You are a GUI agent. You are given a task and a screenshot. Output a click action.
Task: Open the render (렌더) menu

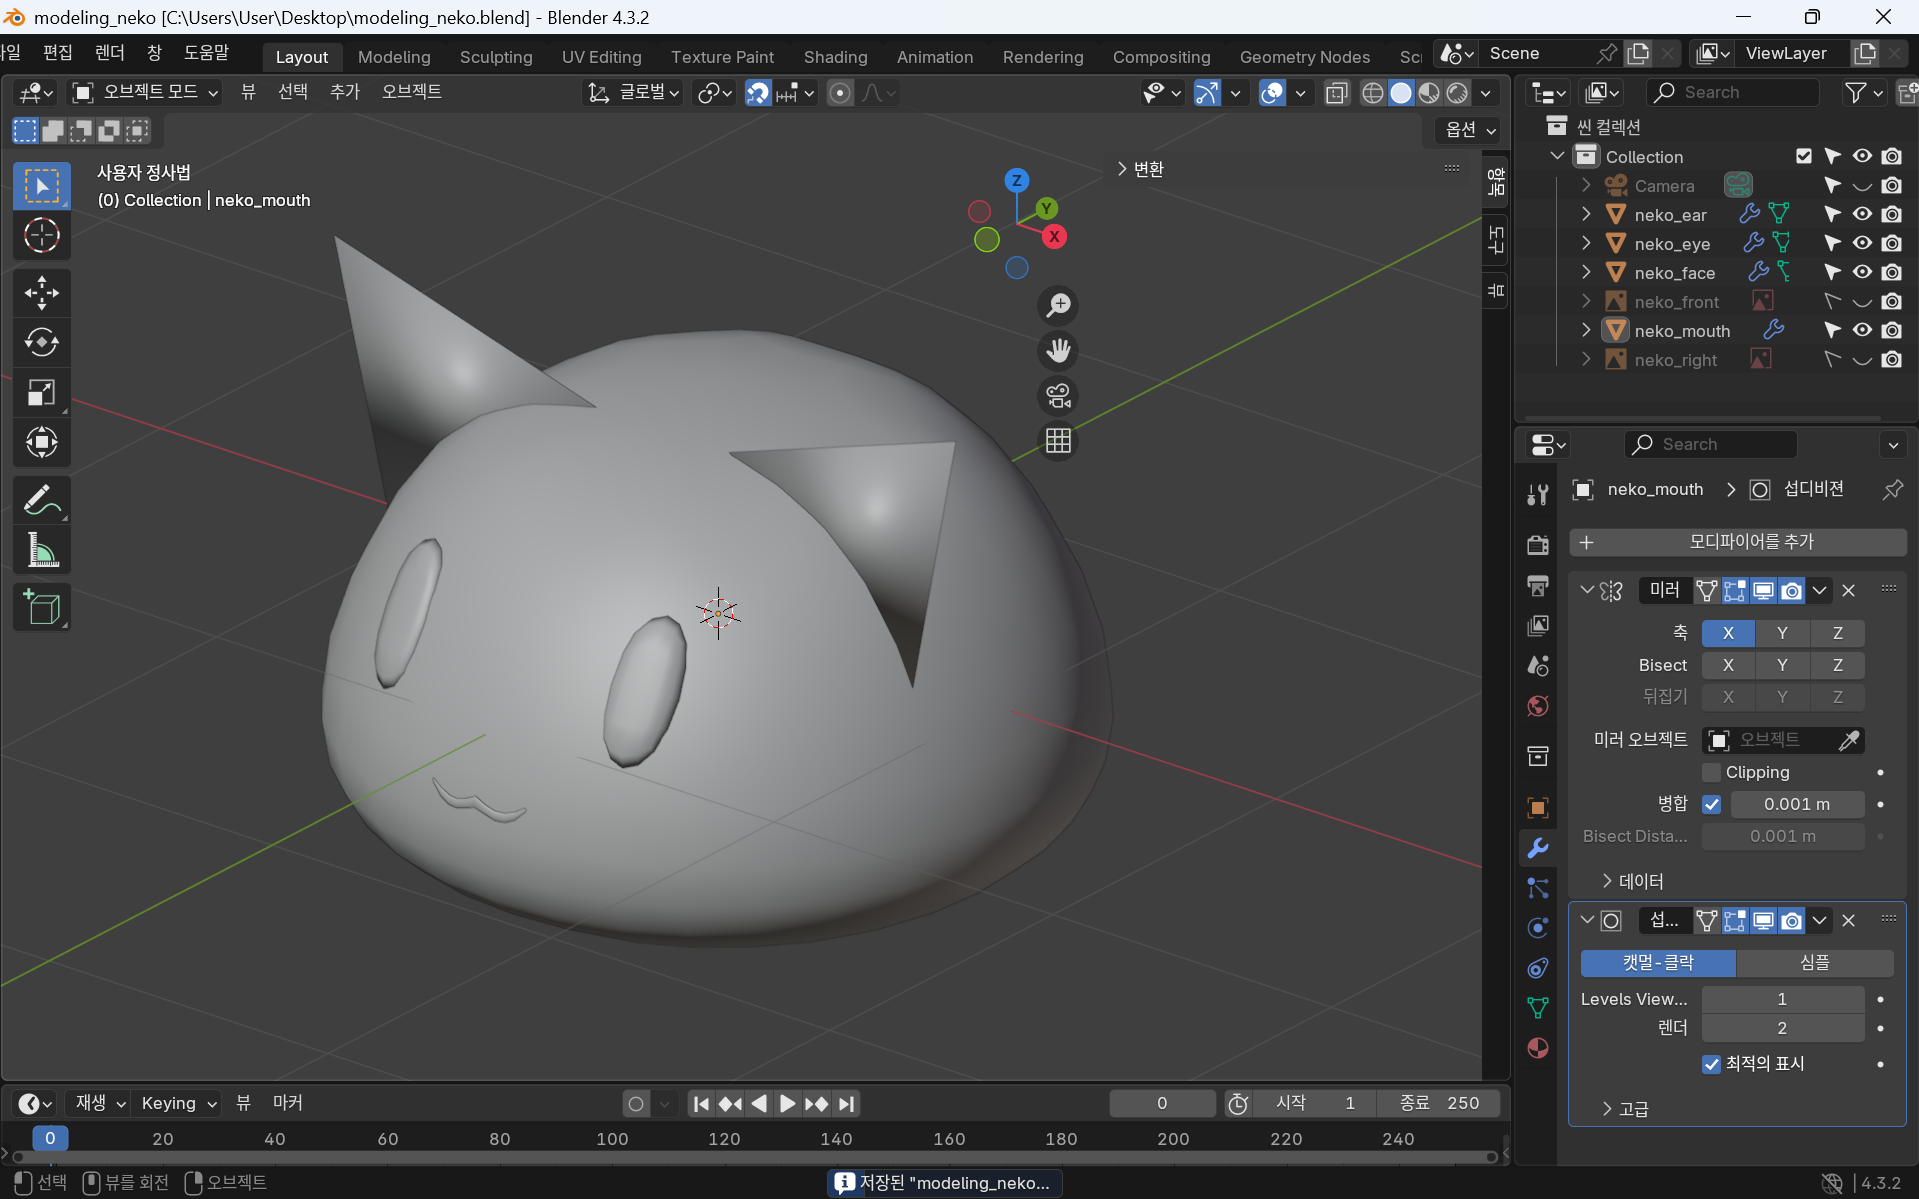[x=110, y=52]
